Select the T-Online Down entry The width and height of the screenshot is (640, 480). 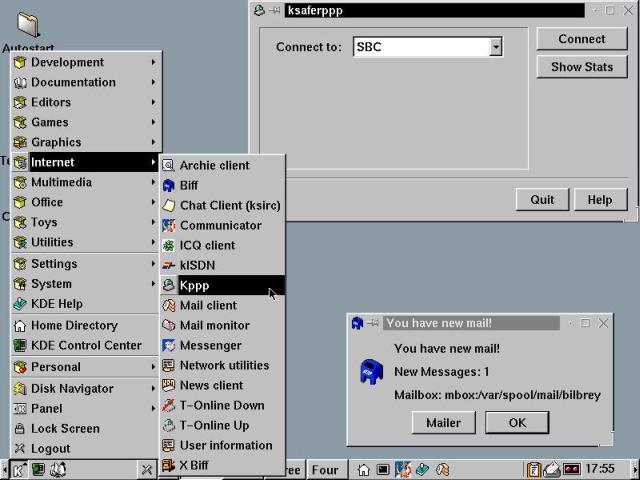[222, 405]
